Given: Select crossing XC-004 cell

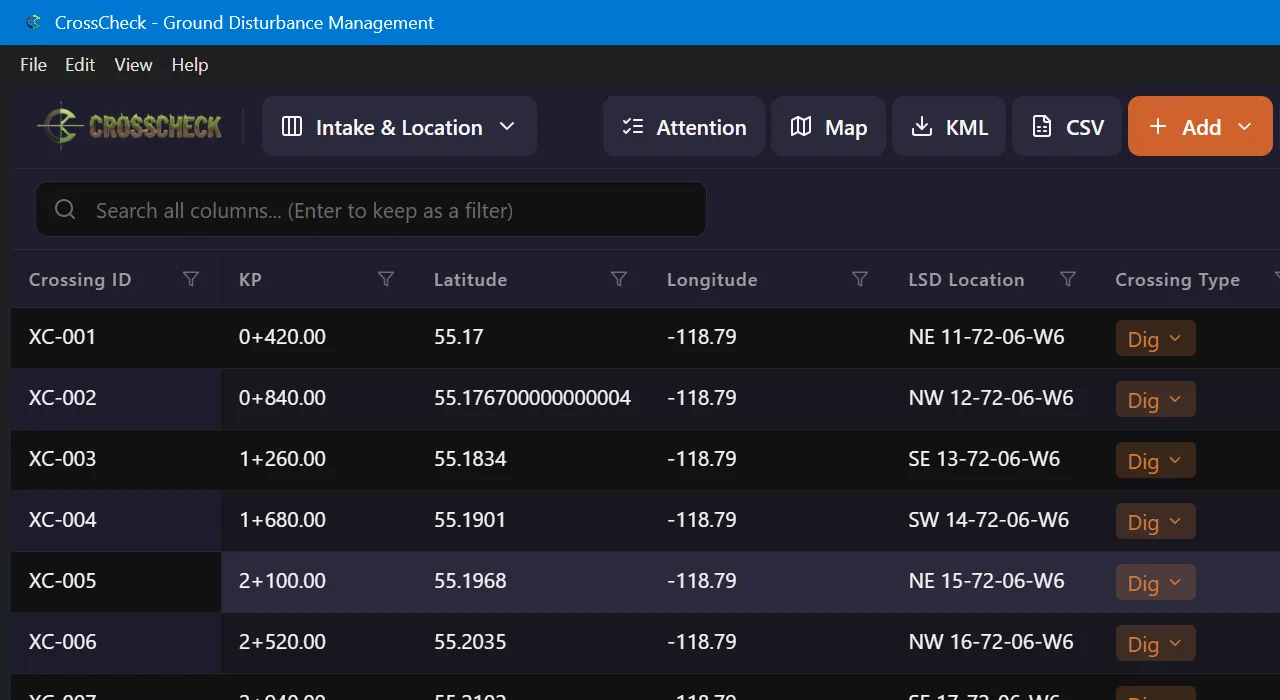Looking at the screenshot, I should pos(116,520).
